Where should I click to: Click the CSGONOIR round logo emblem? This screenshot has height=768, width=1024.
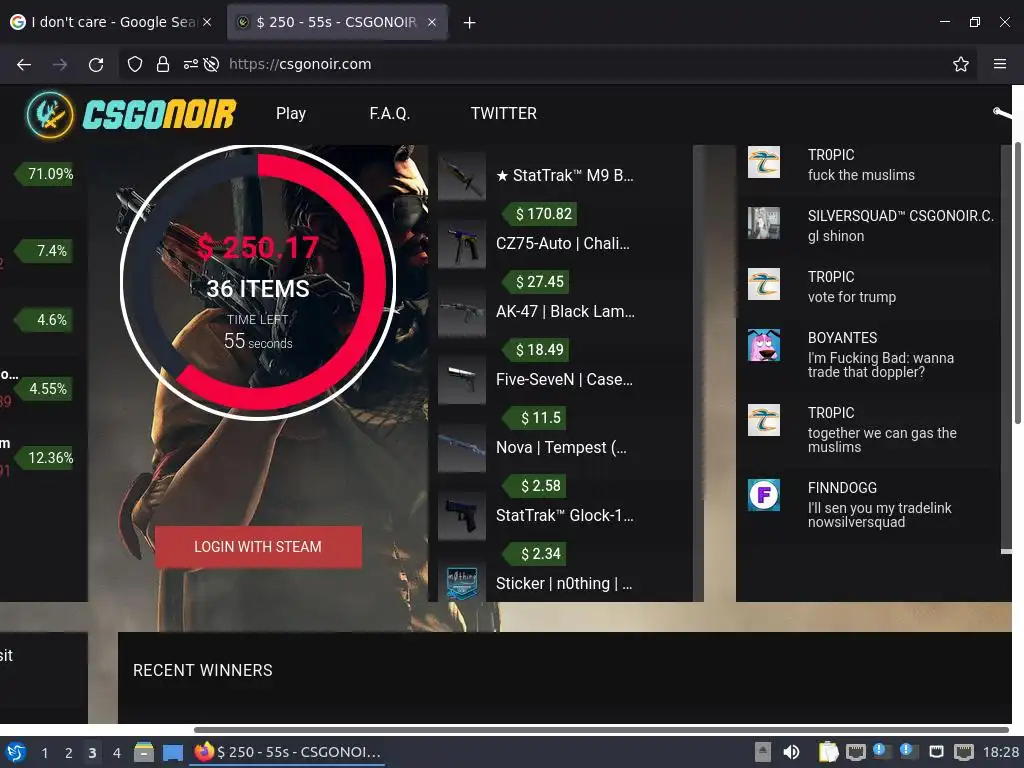(50, 115)
